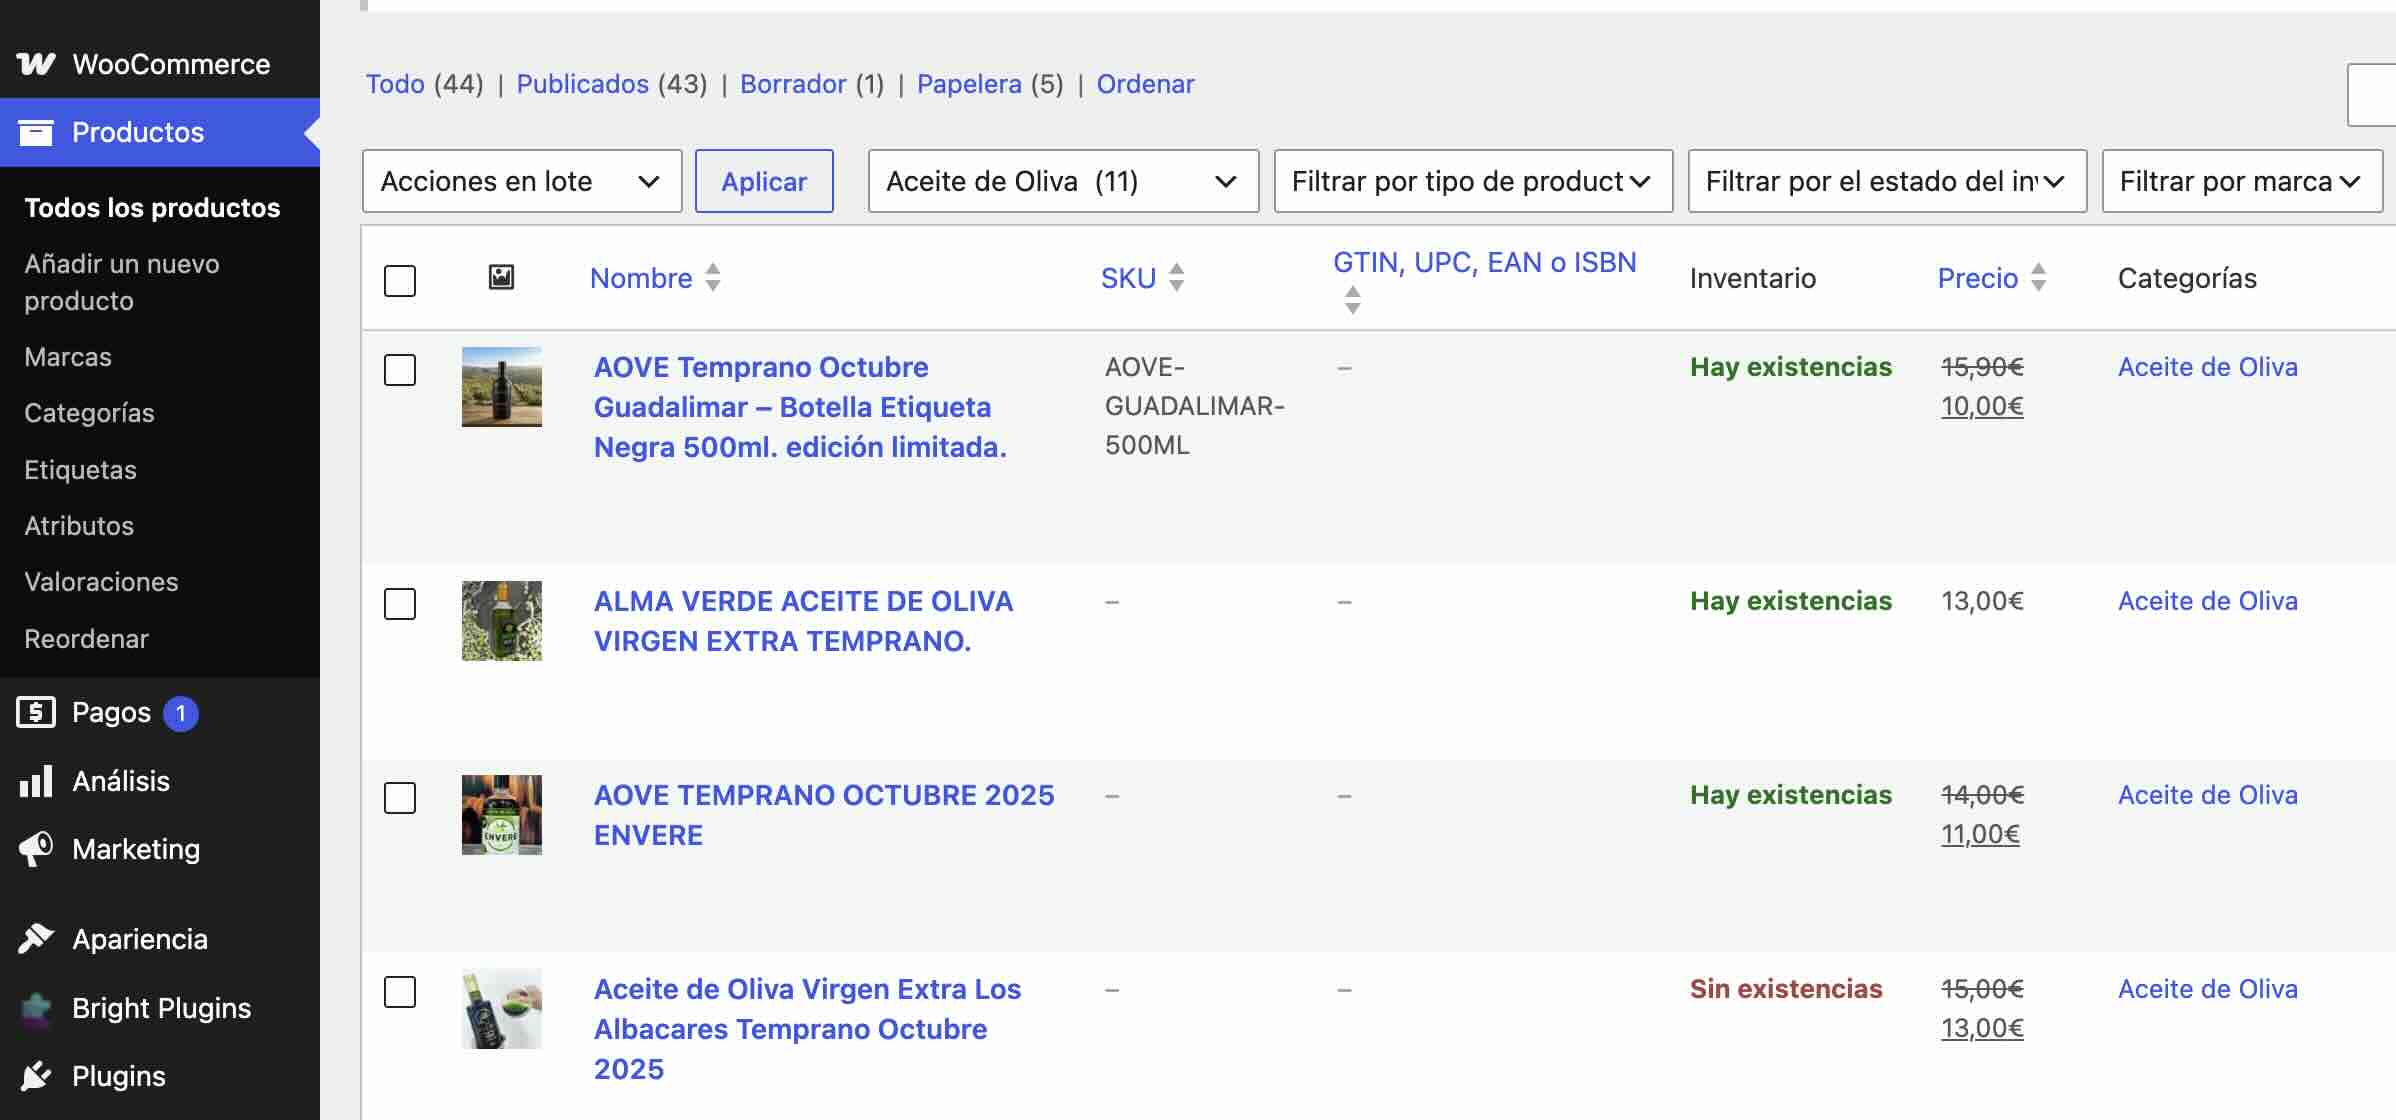Viewport: 2396px width, 1120px height.
Task: Click the Pagos notification badge
Action: tap(181, 713)
